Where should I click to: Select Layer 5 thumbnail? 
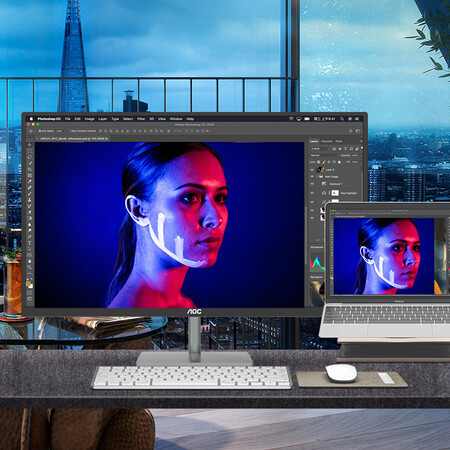[321, 170]
